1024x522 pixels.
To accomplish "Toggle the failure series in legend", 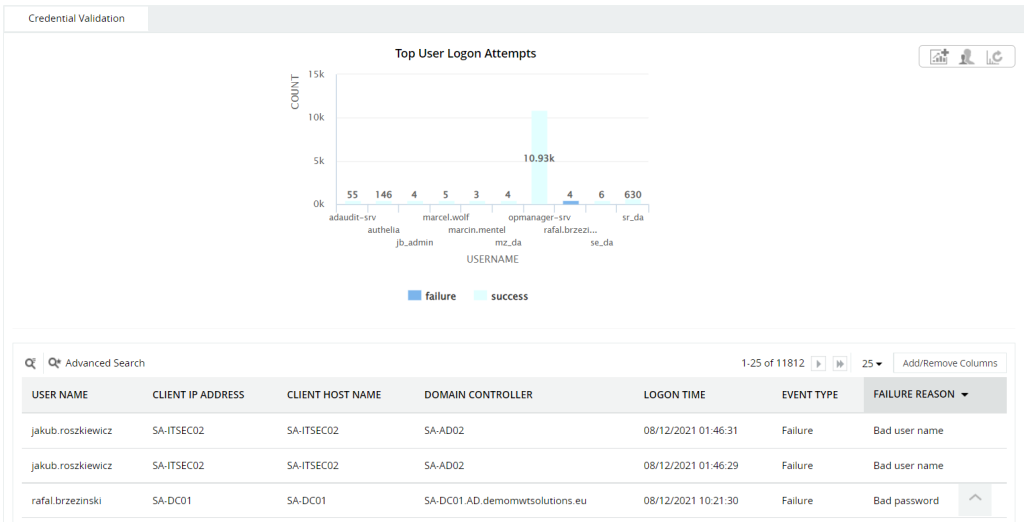I will pyautogui.click(x=431, y=296).
